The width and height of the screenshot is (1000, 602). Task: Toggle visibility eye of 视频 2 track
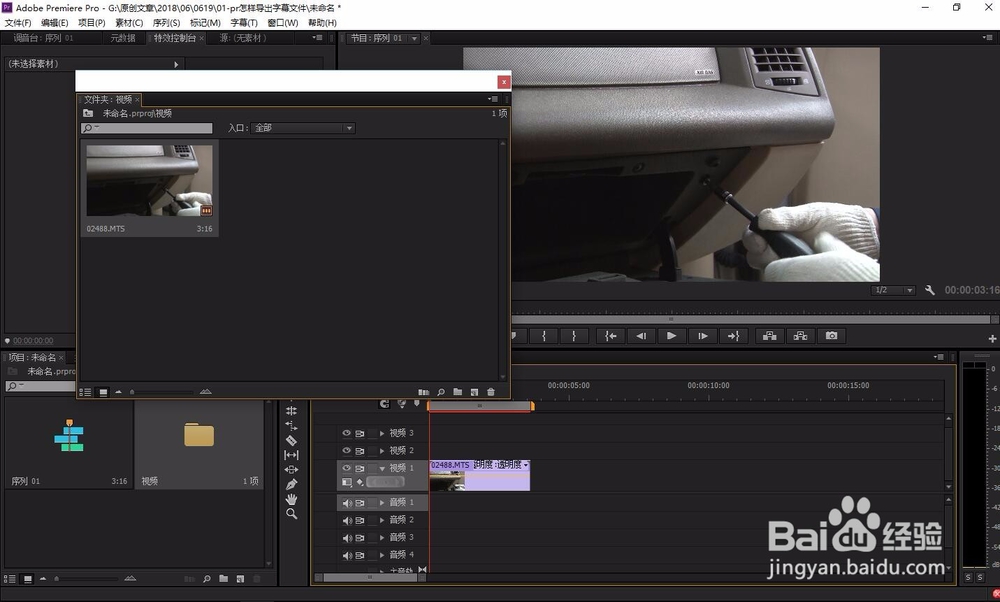(346, 450)
